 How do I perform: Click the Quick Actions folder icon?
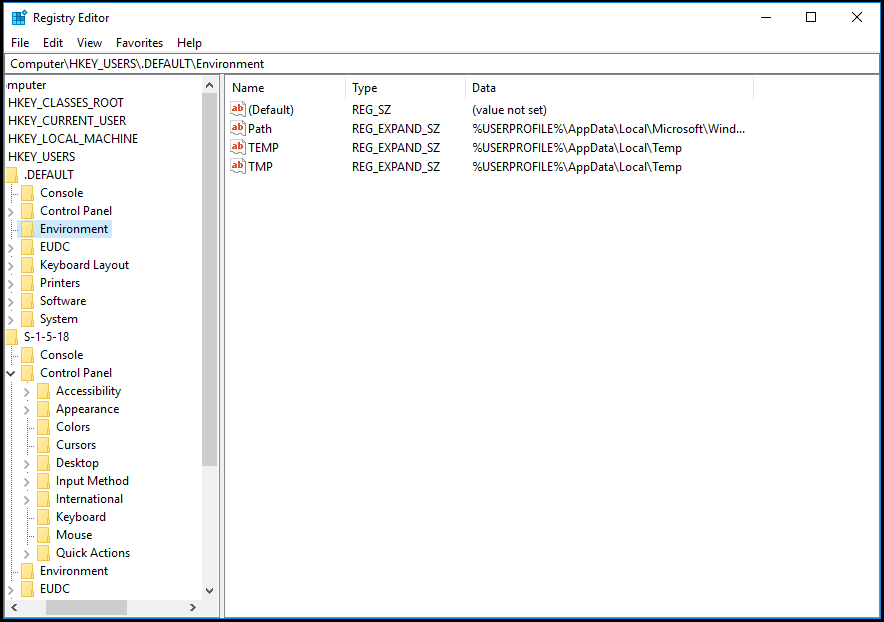43,554
